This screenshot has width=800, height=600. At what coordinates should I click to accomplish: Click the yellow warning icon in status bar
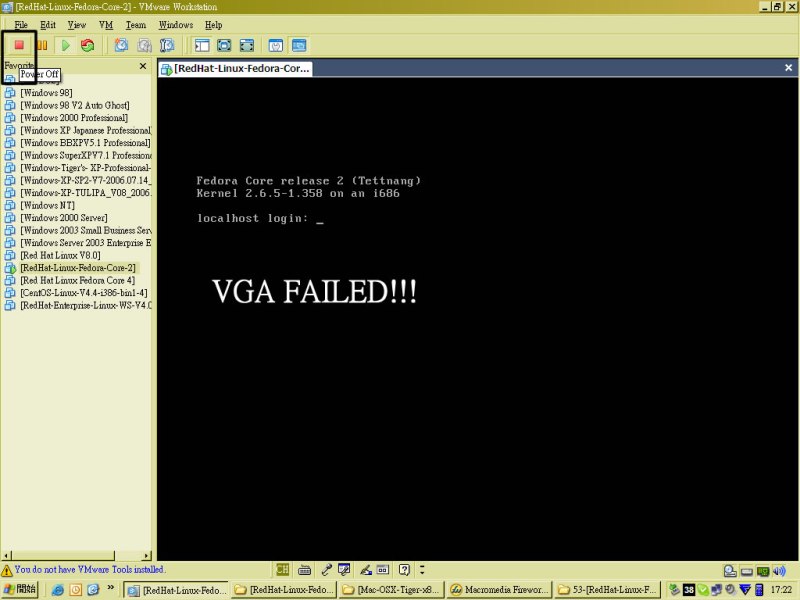click(7, 570)
